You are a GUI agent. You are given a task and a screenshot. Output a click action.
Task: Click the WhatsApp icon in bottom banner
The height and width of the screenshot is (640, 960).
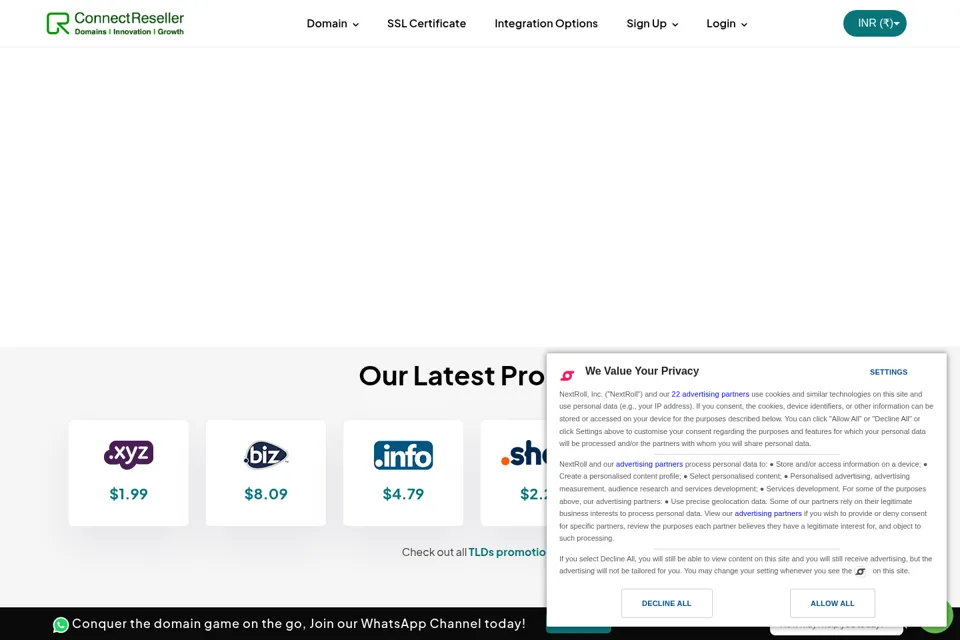point(61,625)
